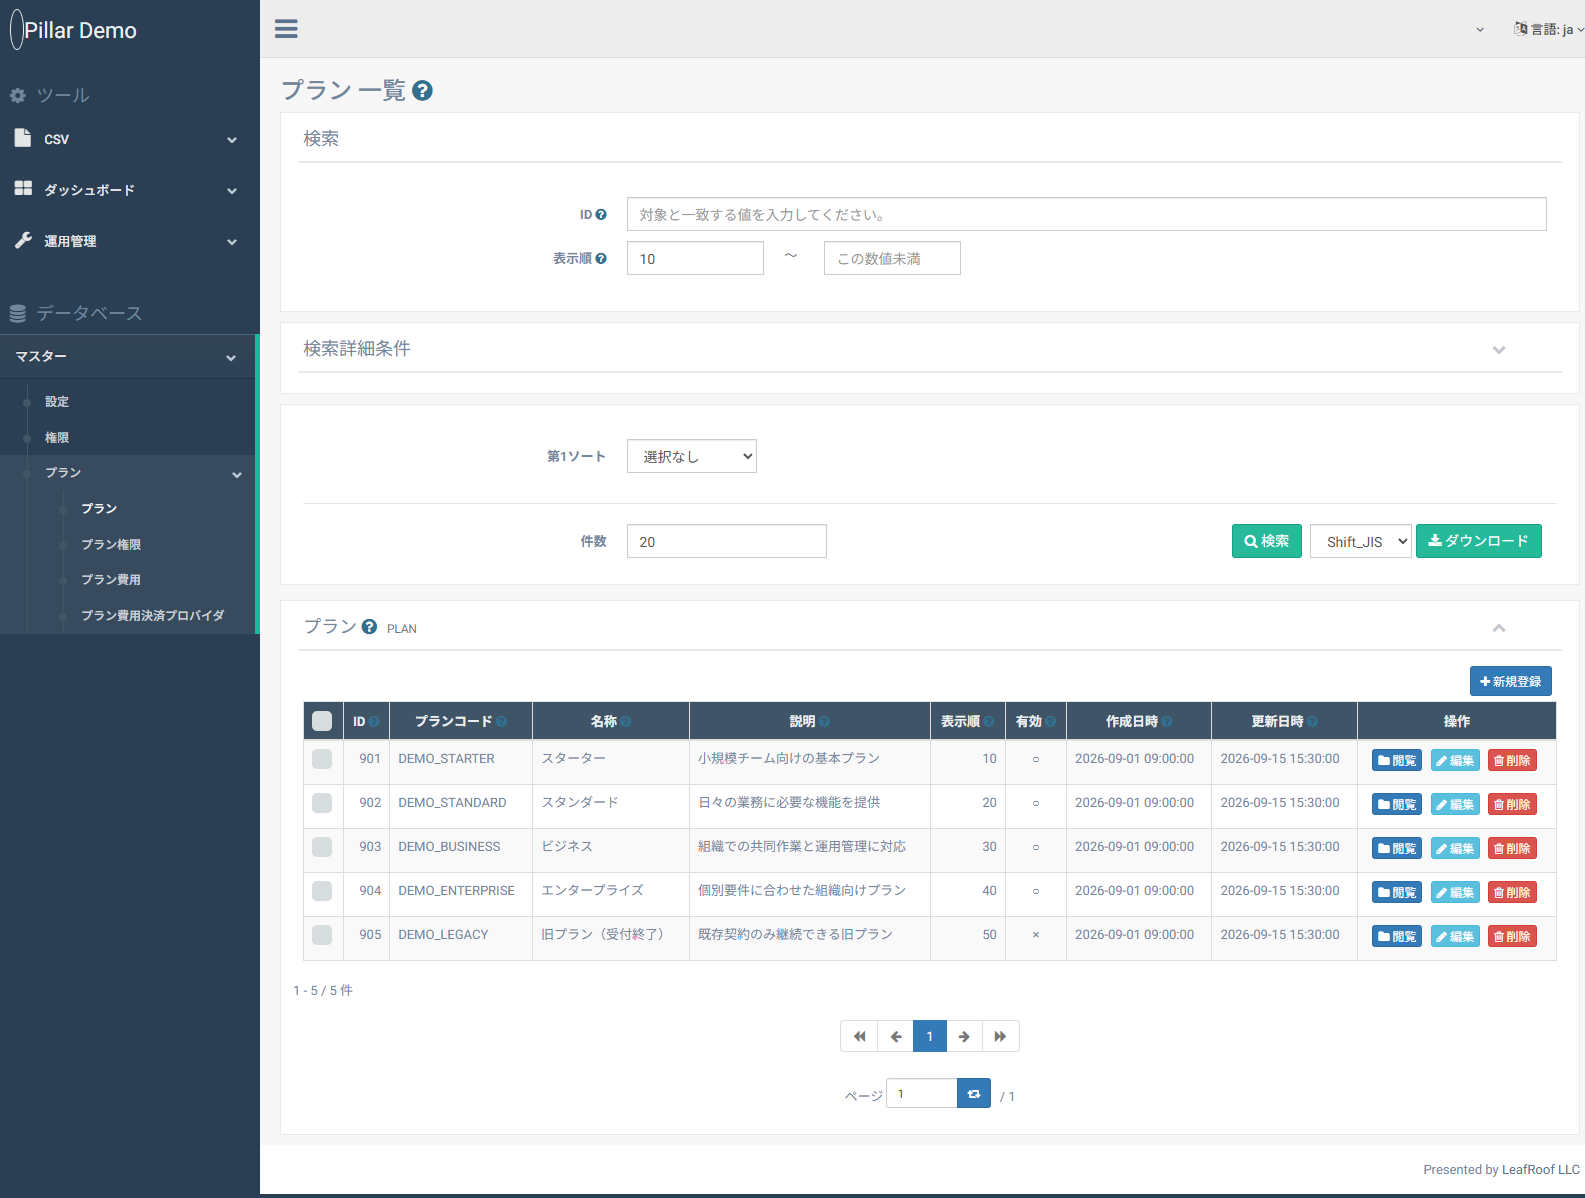Open the プラン権限 sidebar item
The height and width of the screenshot is (1198, 1585).
point(111,544)
